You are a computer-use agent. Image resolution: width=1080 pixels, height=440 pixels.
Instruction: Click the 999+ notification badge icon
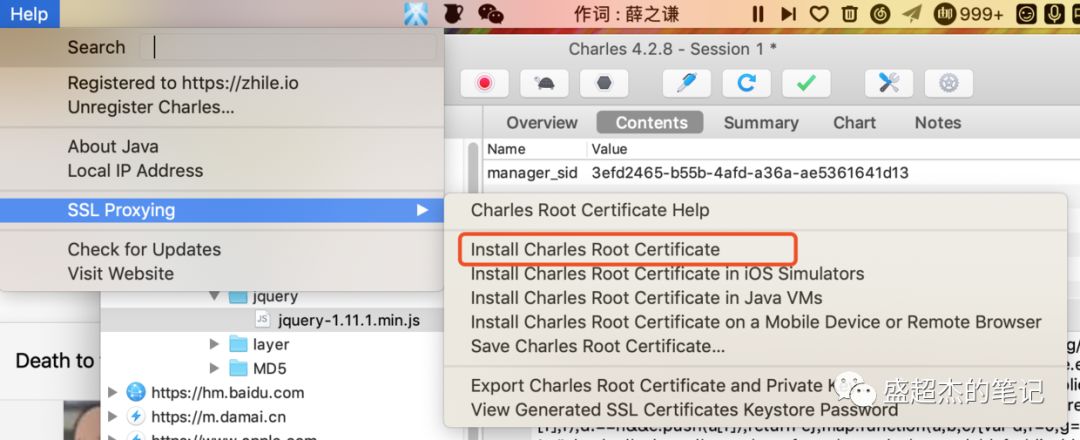968,14
